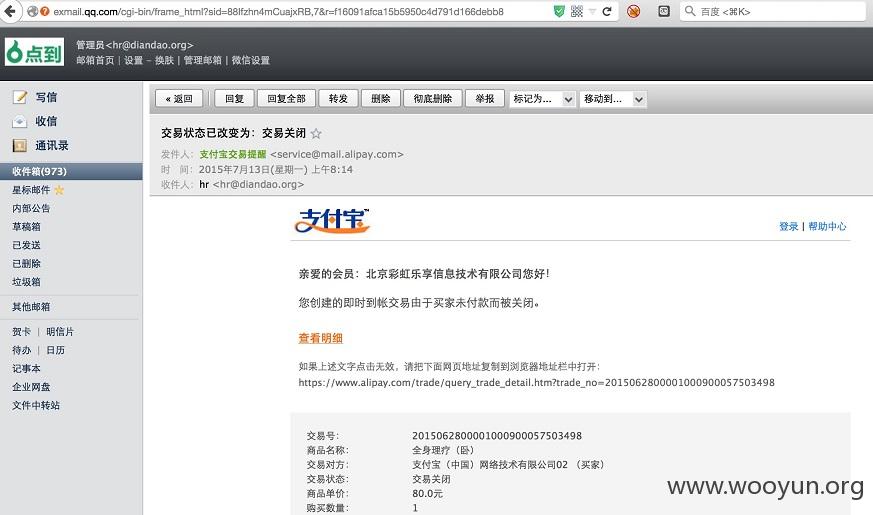Click Alipay 帮助中心 help center link

pos(827,226)
